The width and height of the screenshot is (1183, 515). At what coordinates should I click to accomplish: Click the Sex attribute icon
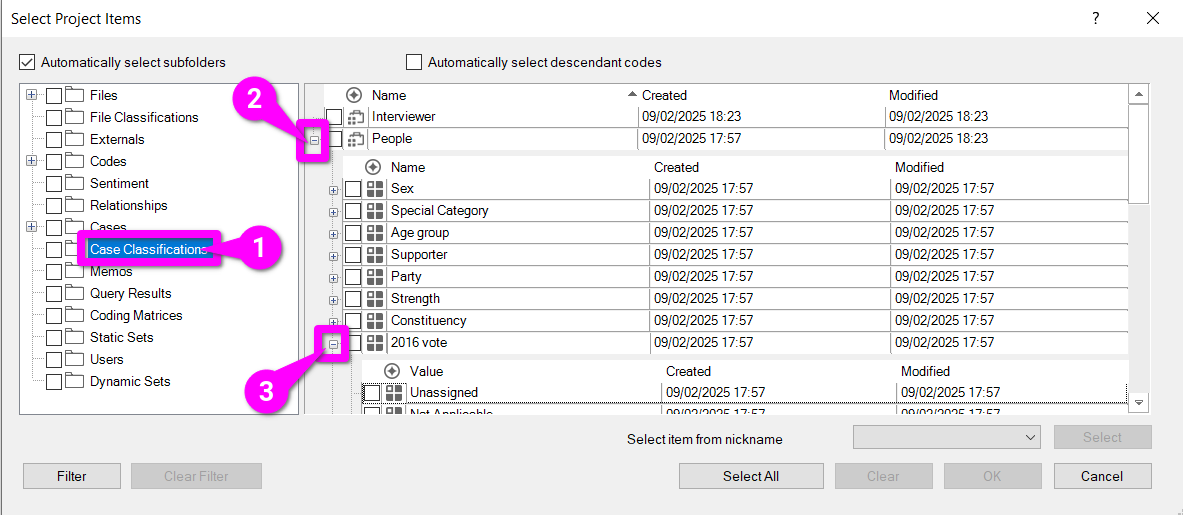pyautogui.click(x=375, y=189)
